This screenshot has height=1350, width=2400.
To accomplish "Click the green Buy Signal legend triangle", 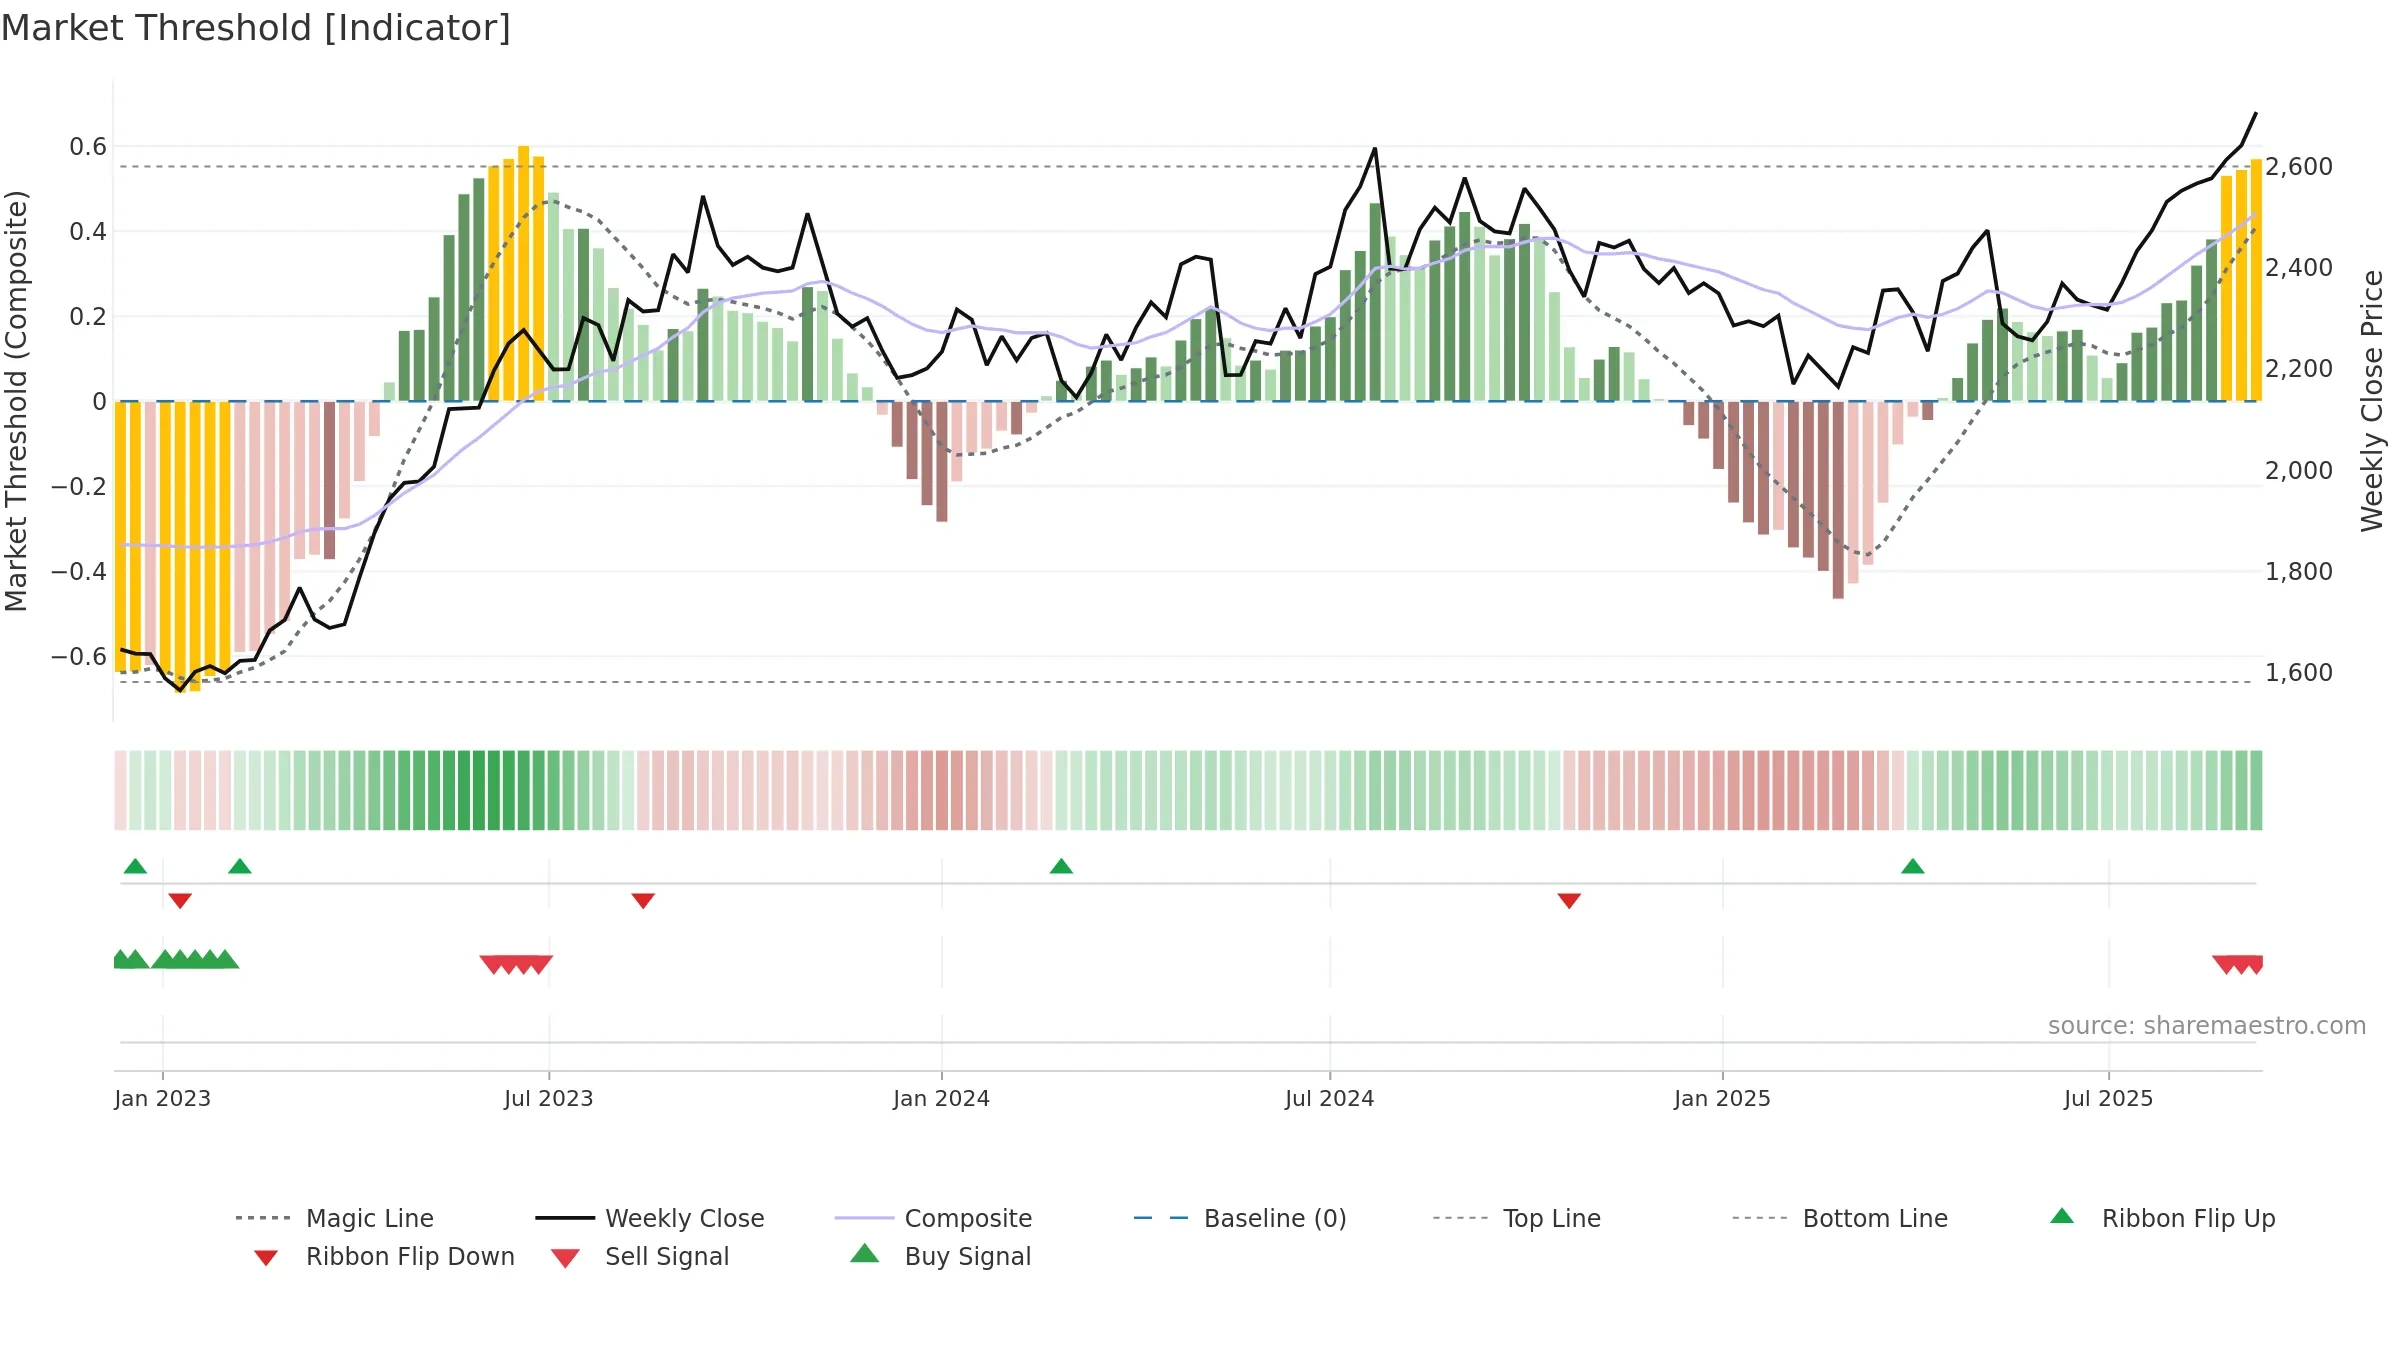I will [864, 1254].
